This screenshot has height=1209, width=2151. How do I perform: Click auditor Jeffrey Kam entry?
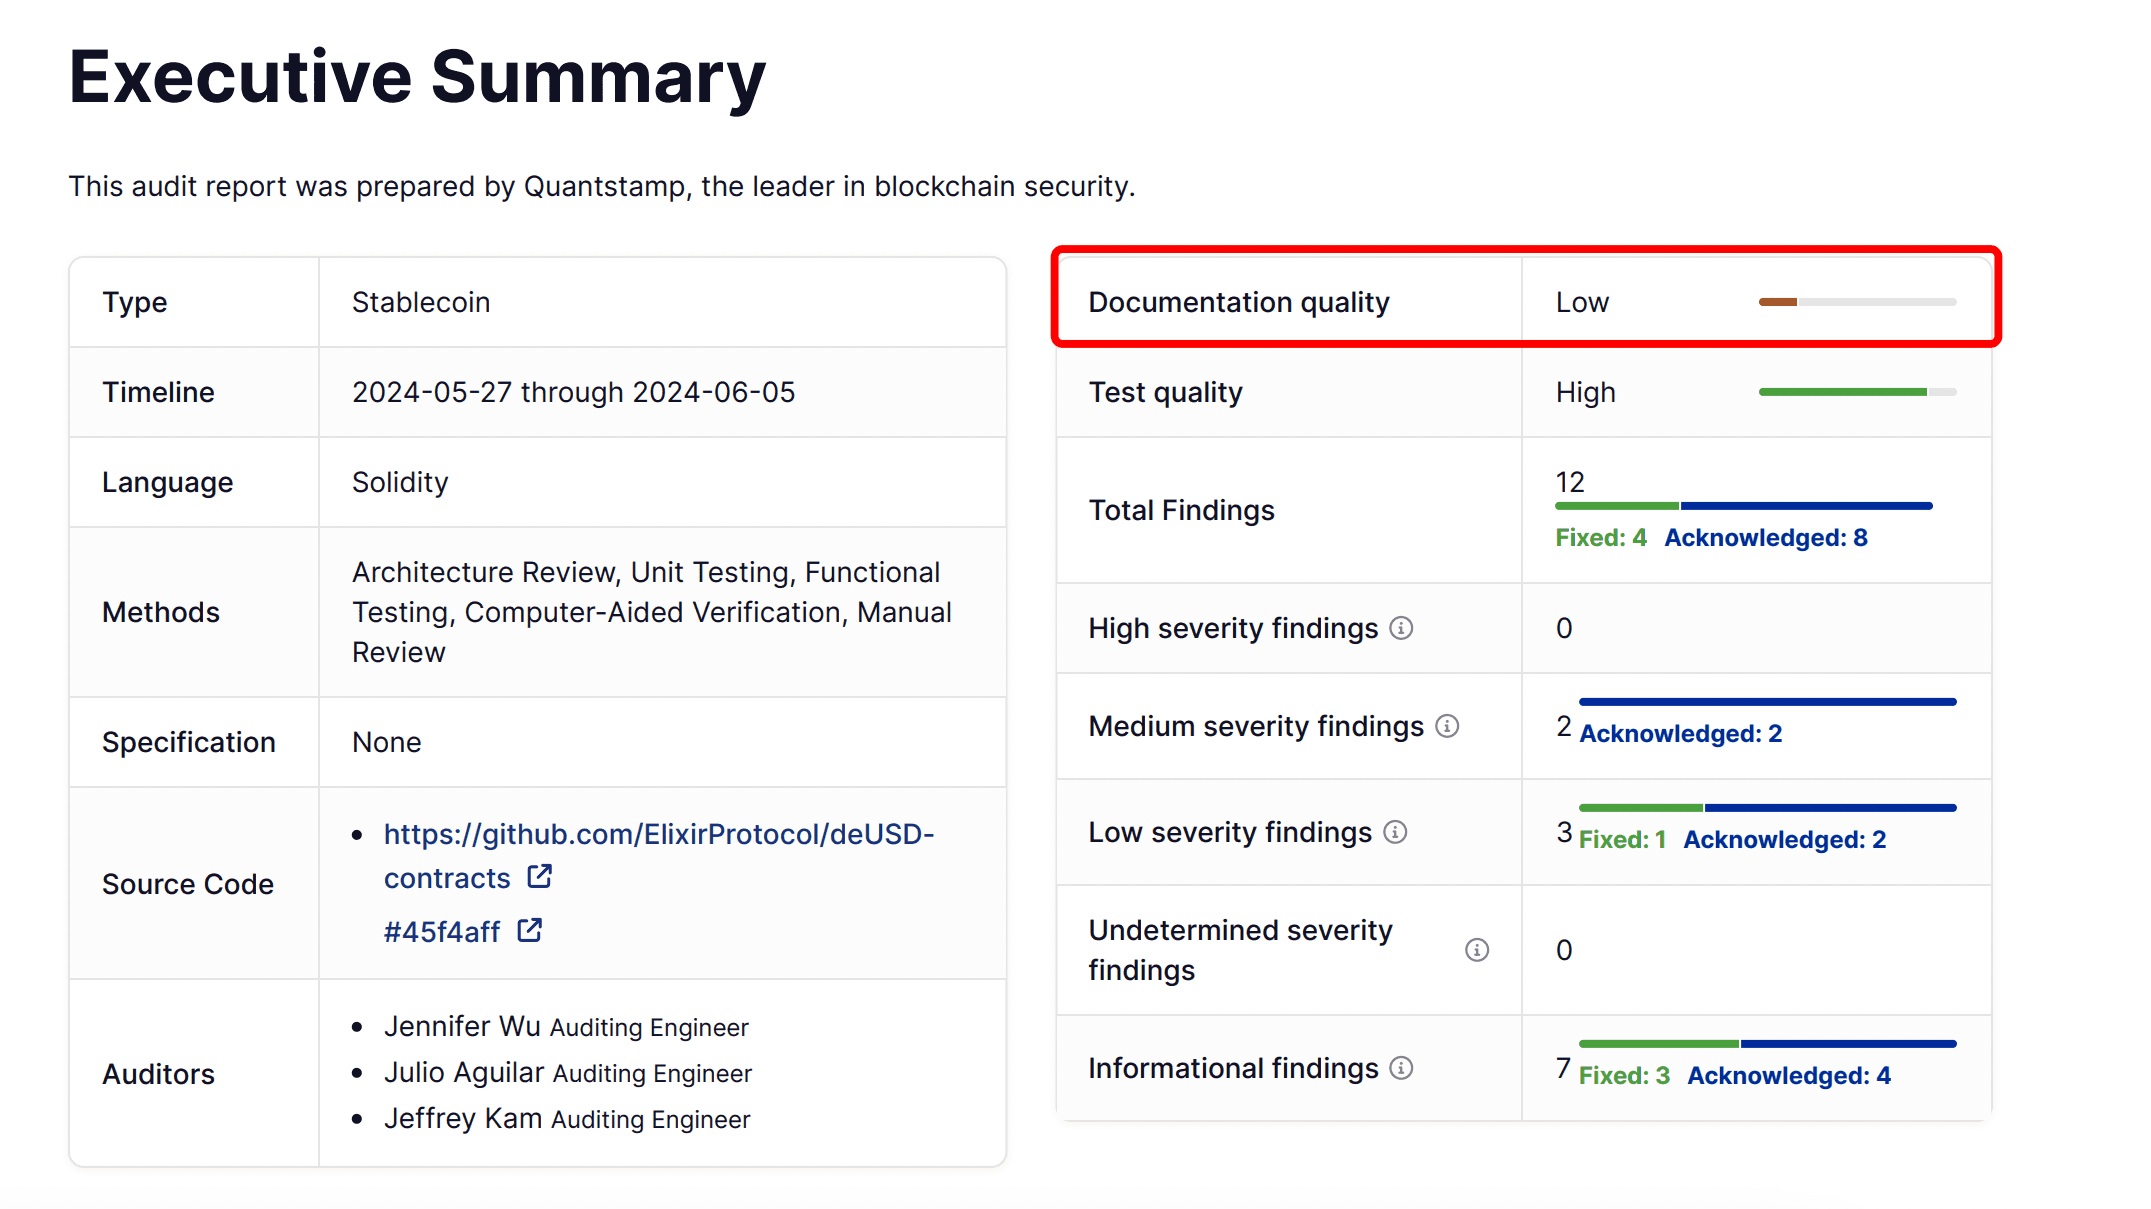point(567,1119)
